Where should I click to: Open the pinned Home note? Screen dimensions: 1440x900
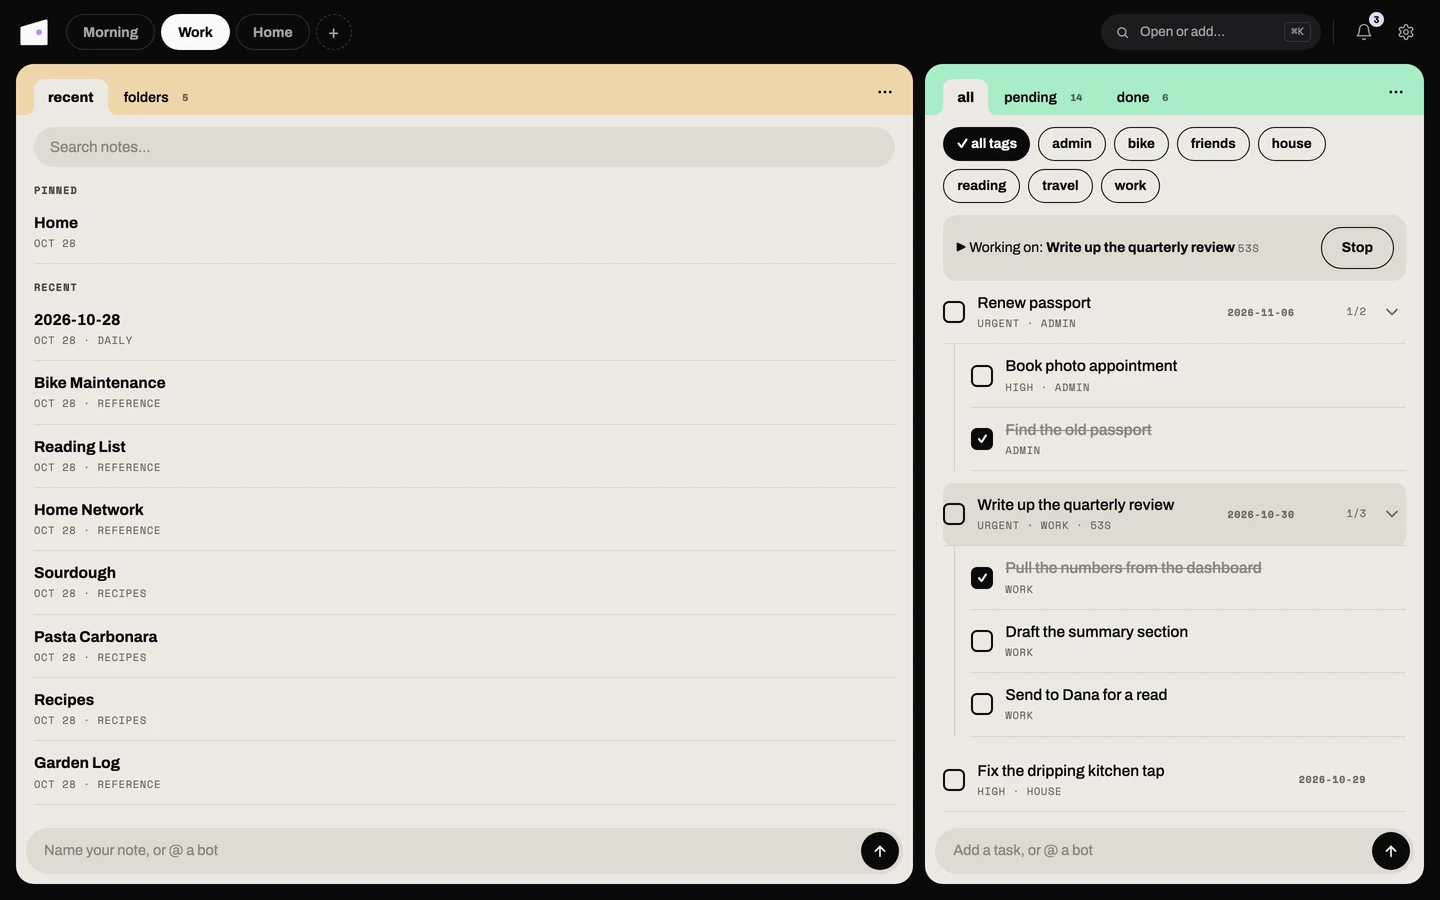click(x=464, y=232)
